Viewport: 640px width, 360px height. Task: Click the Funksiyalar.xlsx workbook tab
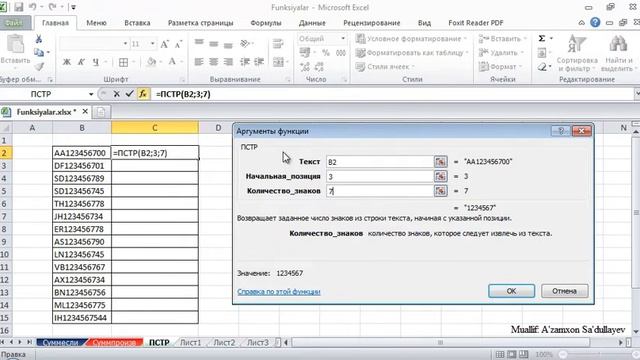(46, 111)
